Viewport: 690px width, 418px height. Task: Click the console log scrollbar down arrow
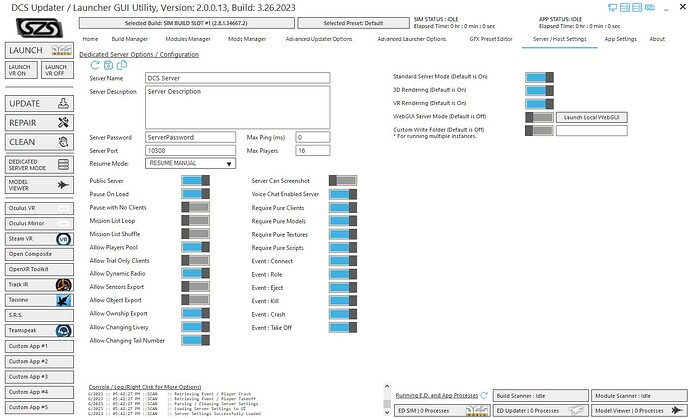click(x=387, y=412)
